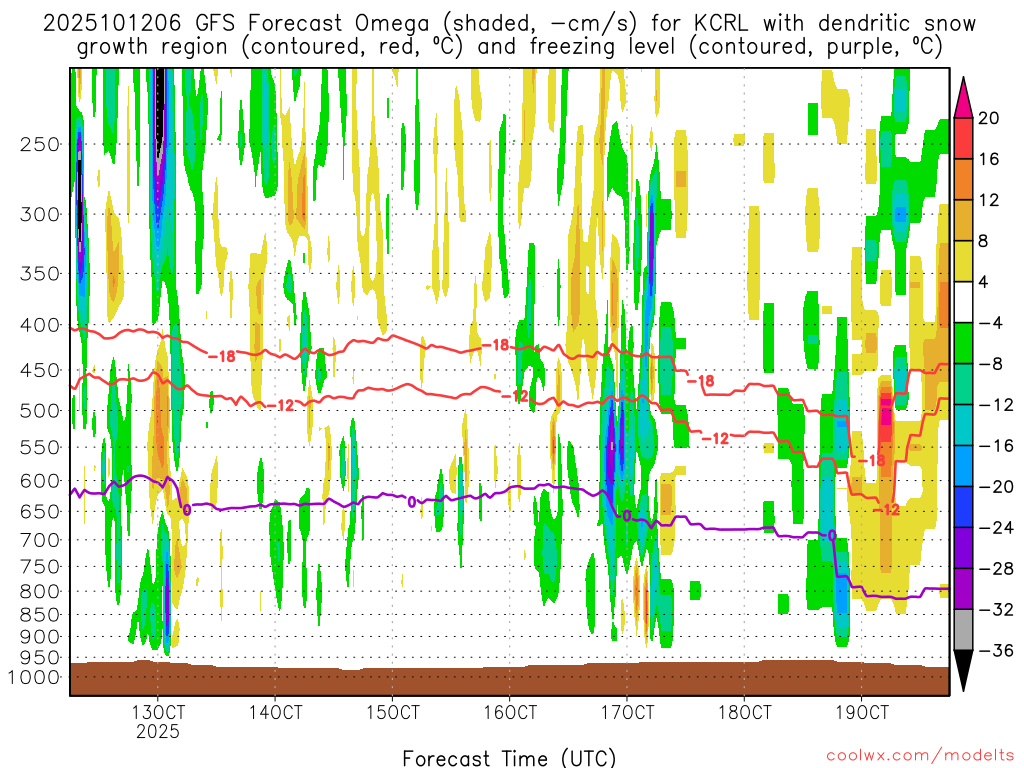Click the 300 pressure level label
The height and width of the screenshot is (768, 1024).
40,214
